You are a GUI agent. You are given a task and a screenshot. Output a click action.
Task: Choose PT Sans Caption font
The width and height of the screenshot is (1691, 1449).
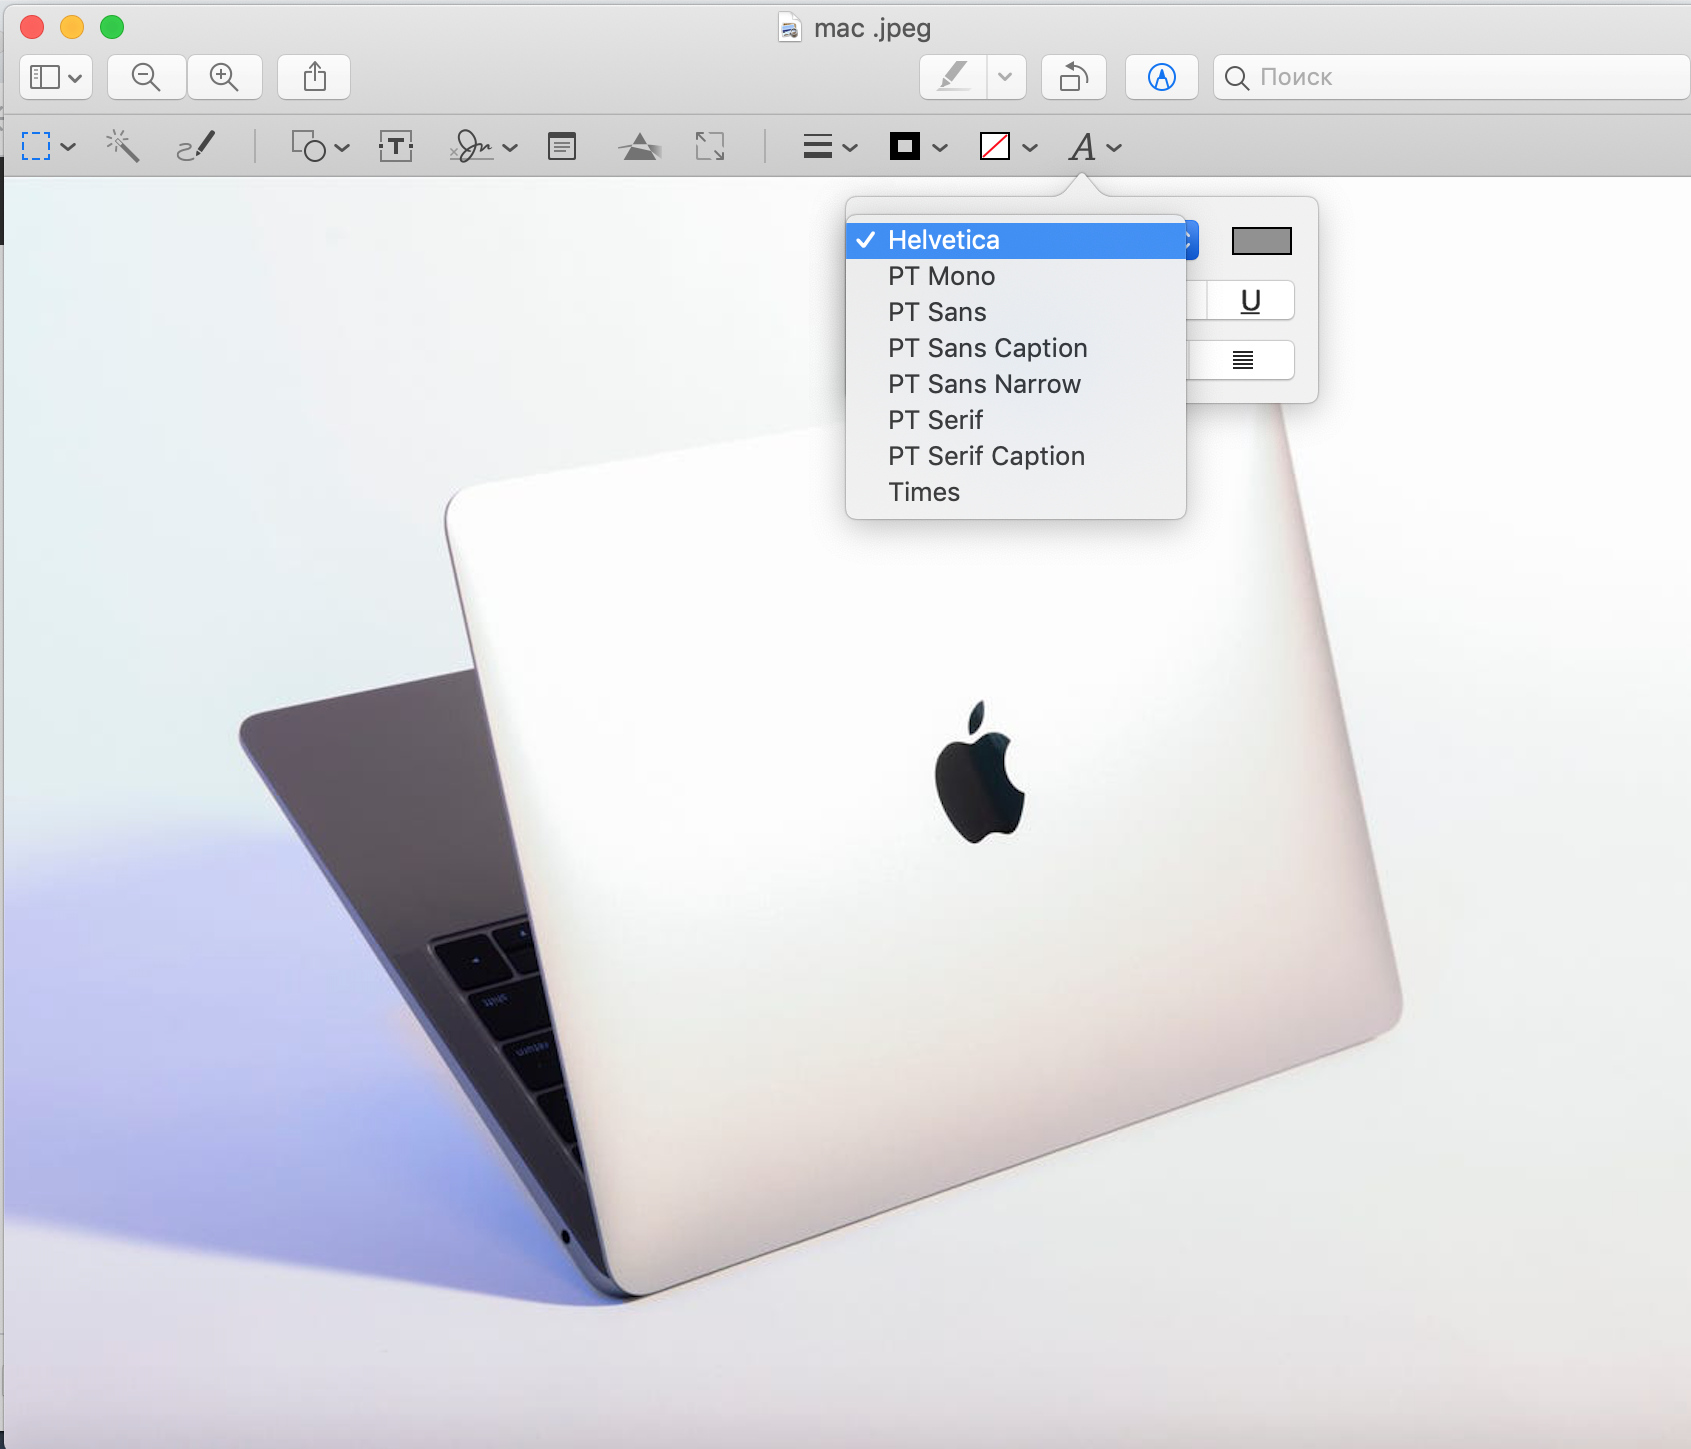pos(1016,349)
